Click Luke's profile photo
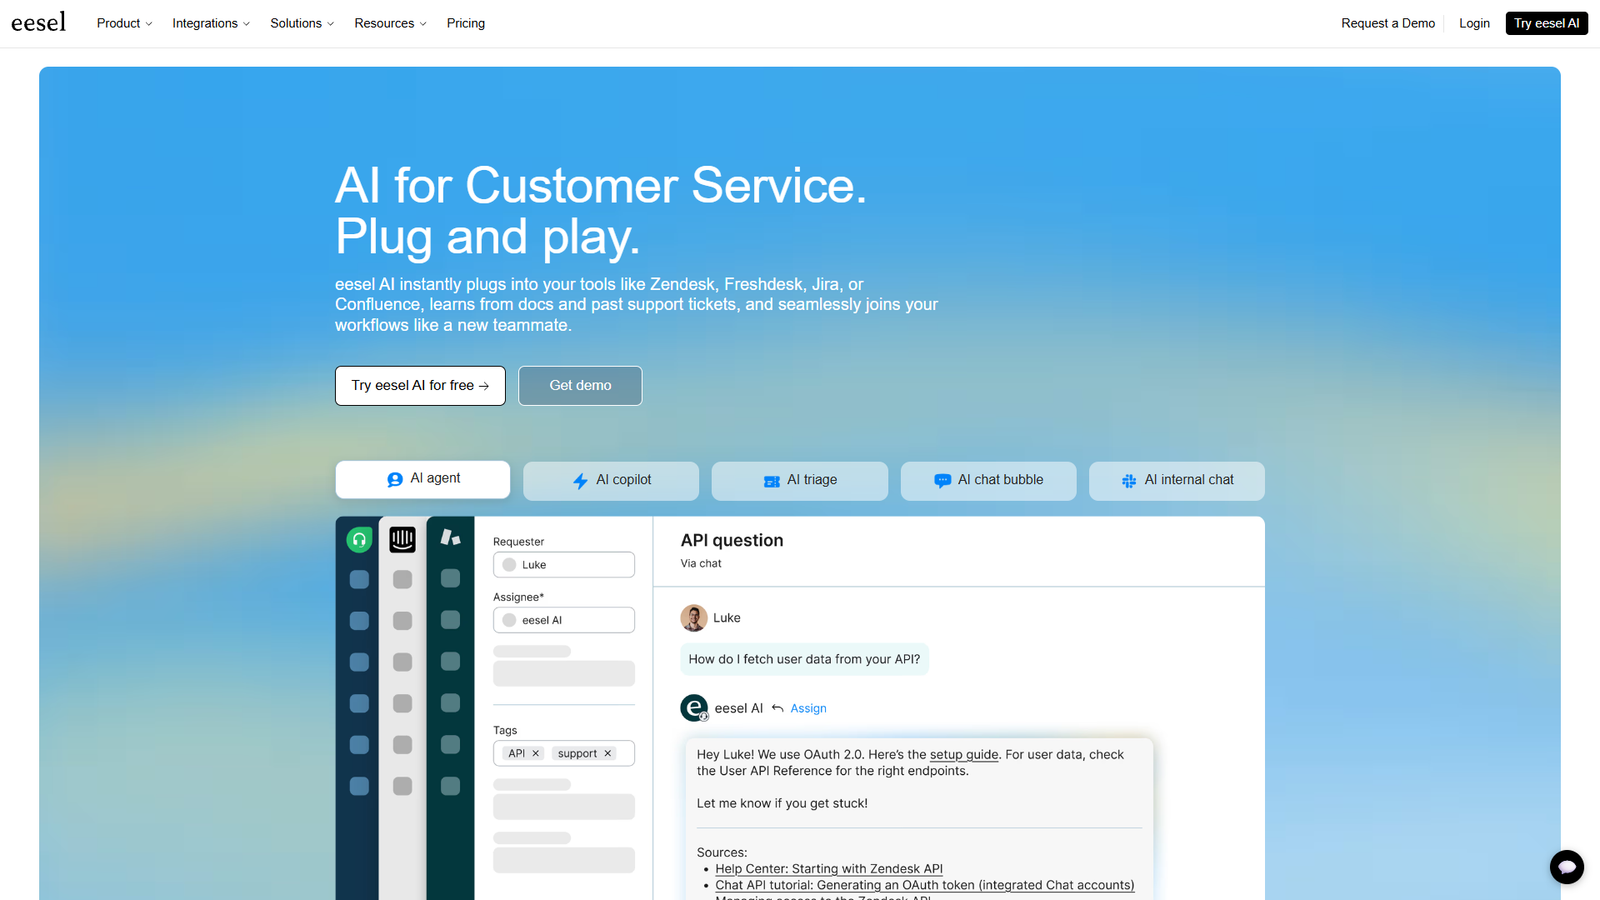Viewport: 1600px width, 900px height. point(694,618)
